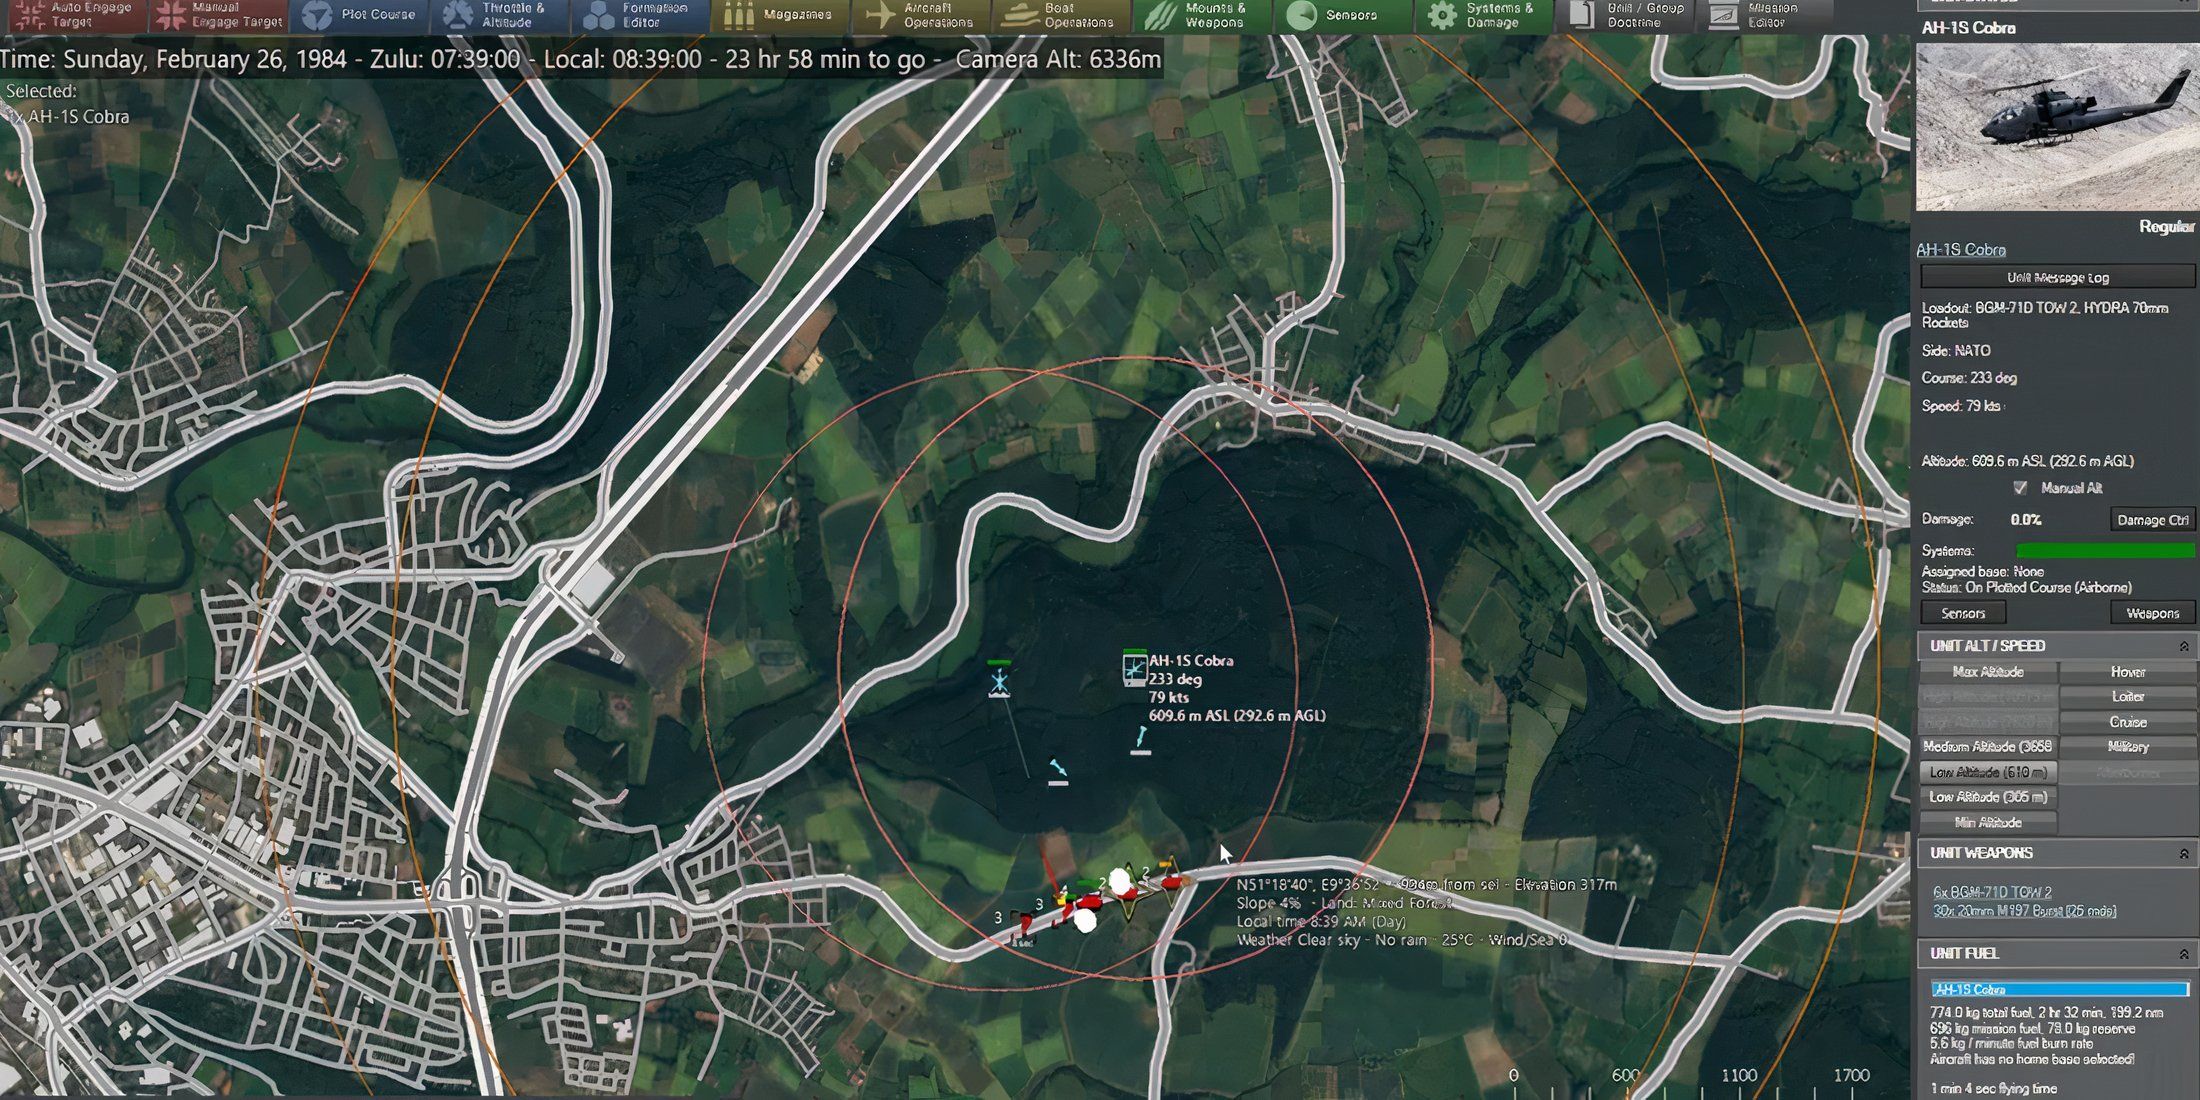Set altitude to Medium Altitude preset
Screen dimensions: 2200x1100
(x=1988, y=747)
